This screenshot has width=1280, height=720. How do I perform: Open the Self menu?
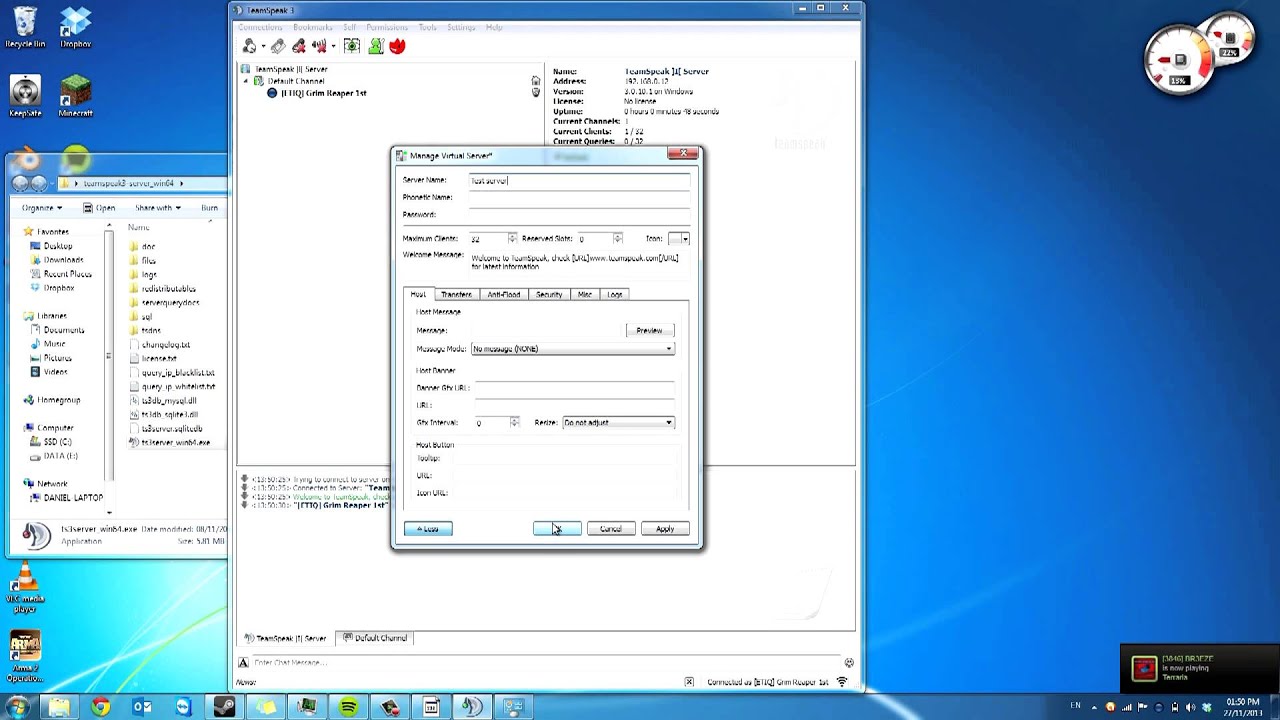click(350, 27)
